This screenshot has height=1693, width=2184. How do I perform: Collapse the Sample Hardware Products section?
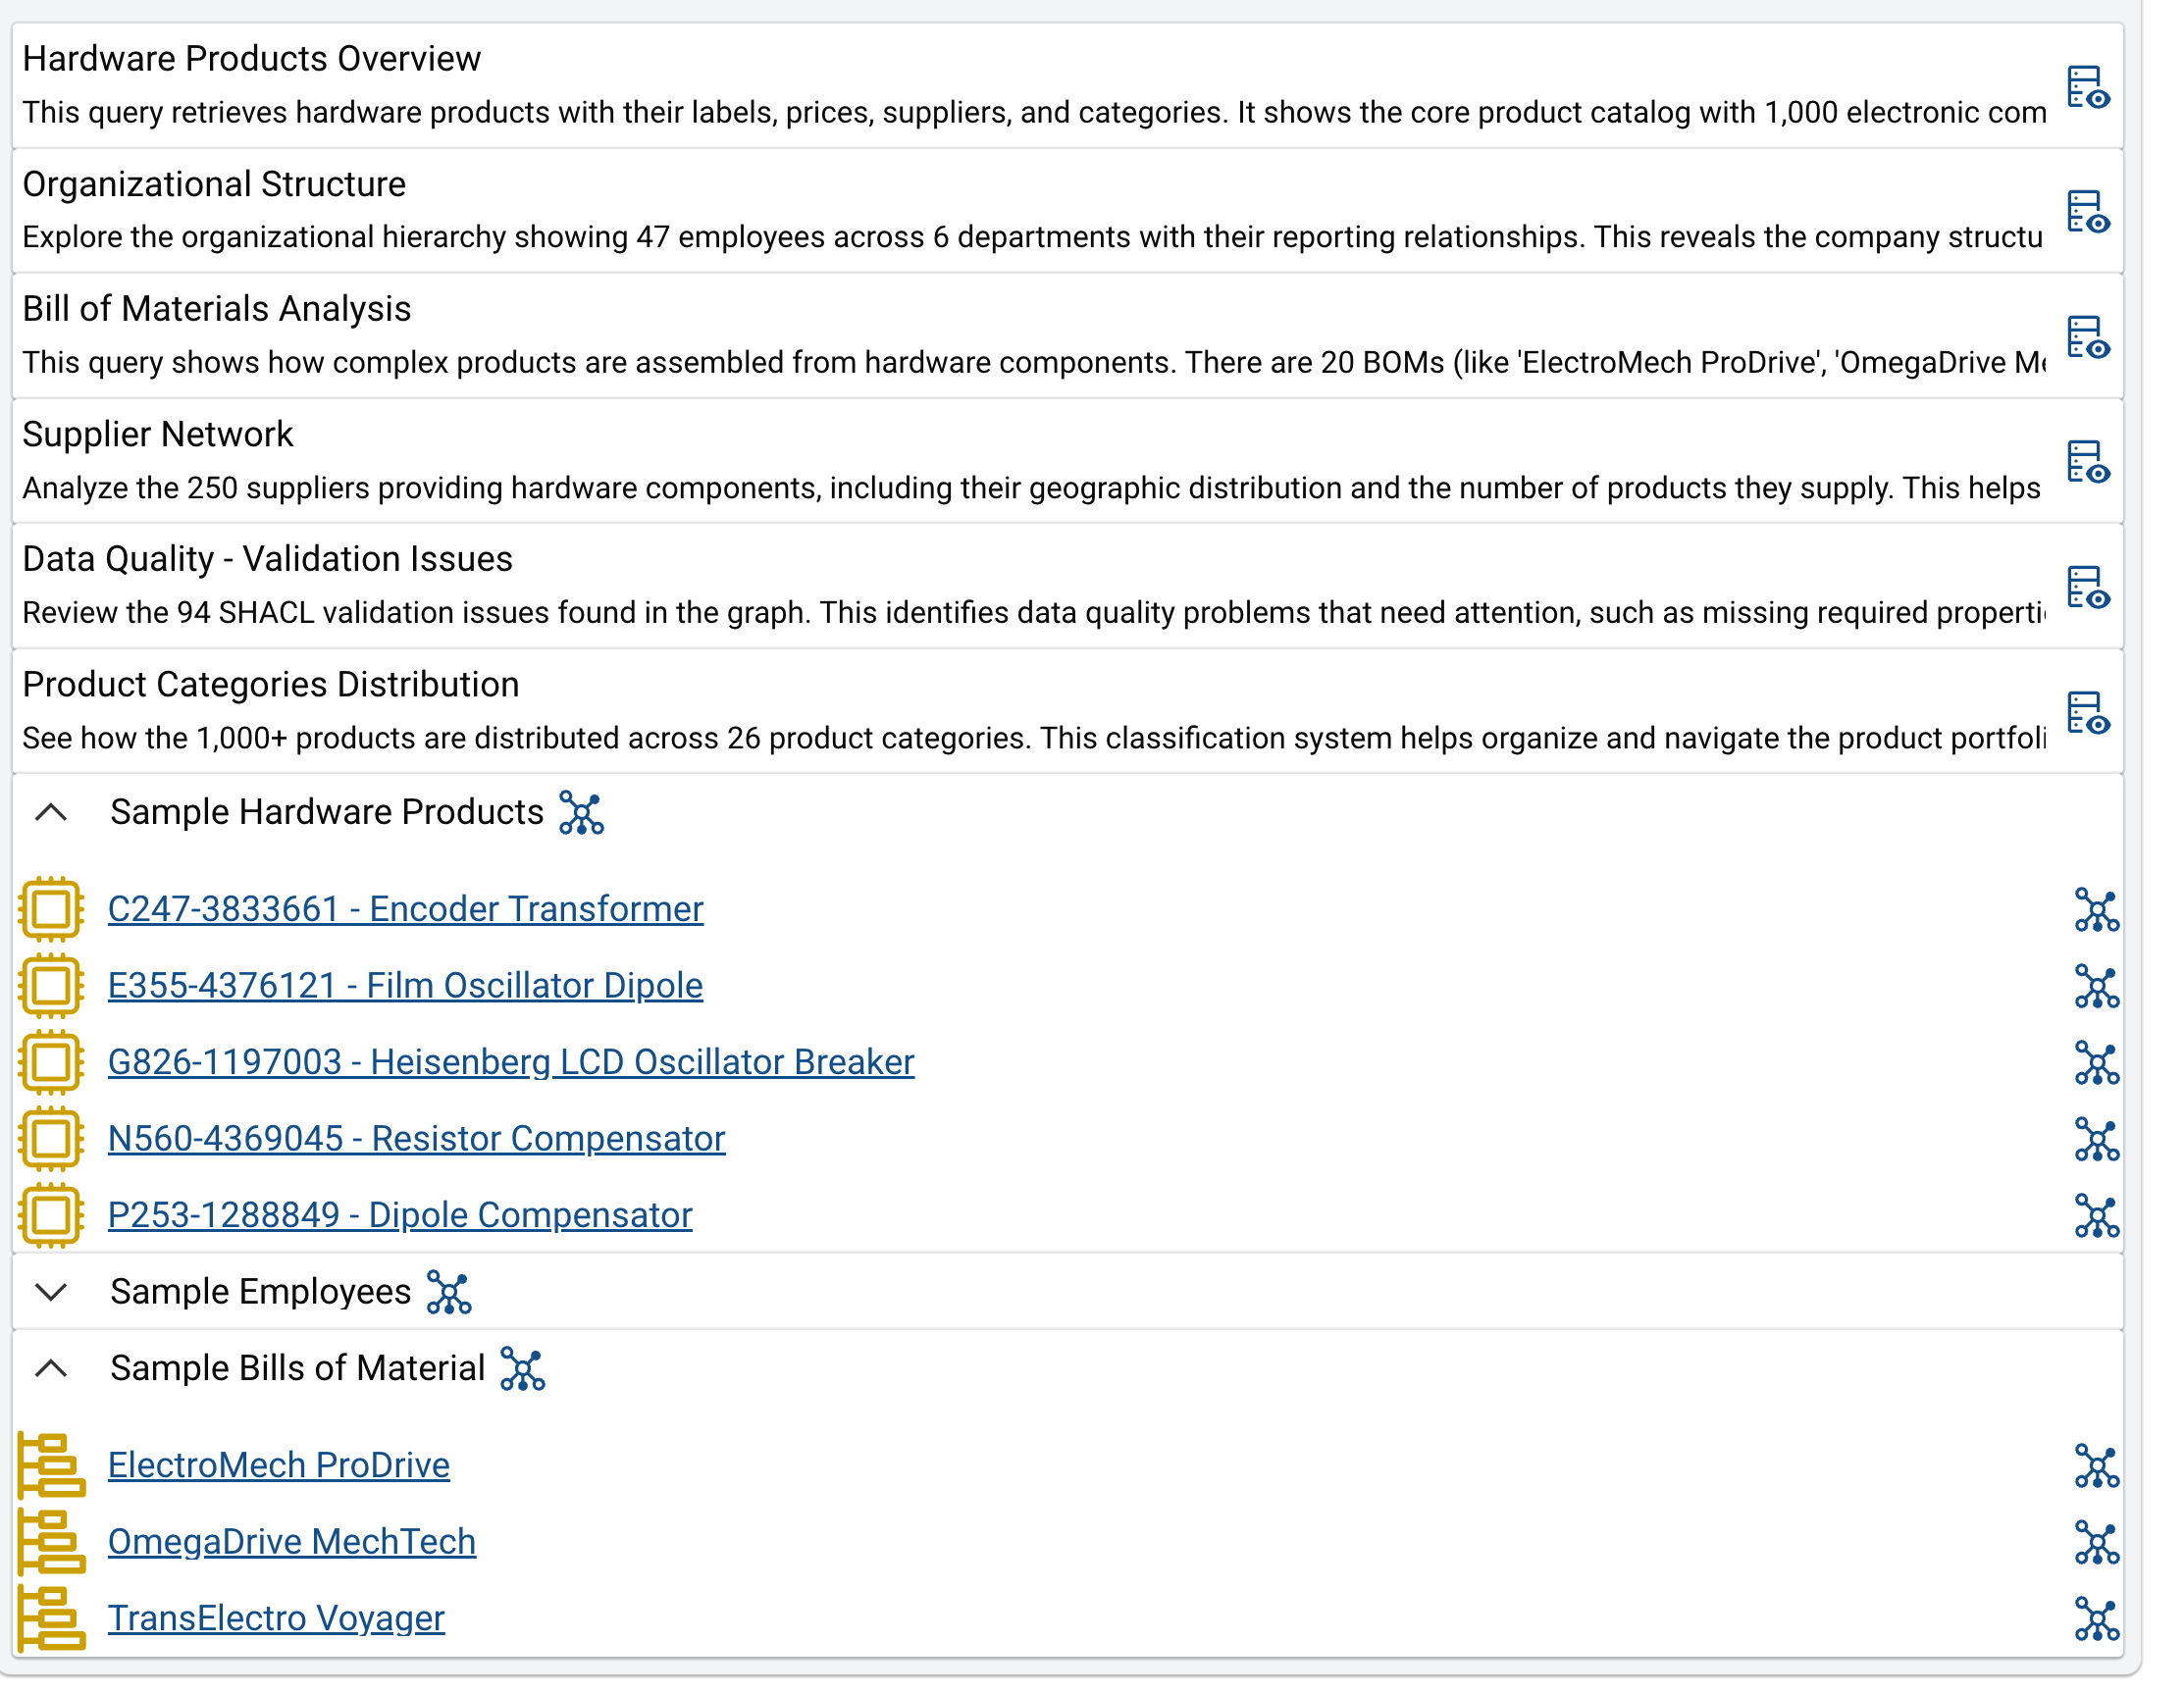tap(51, 813)
